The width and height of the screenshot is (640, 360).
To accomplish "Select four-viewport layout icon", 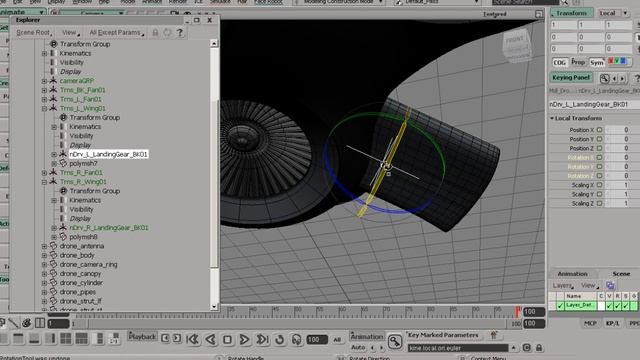I will pos(66,338).
